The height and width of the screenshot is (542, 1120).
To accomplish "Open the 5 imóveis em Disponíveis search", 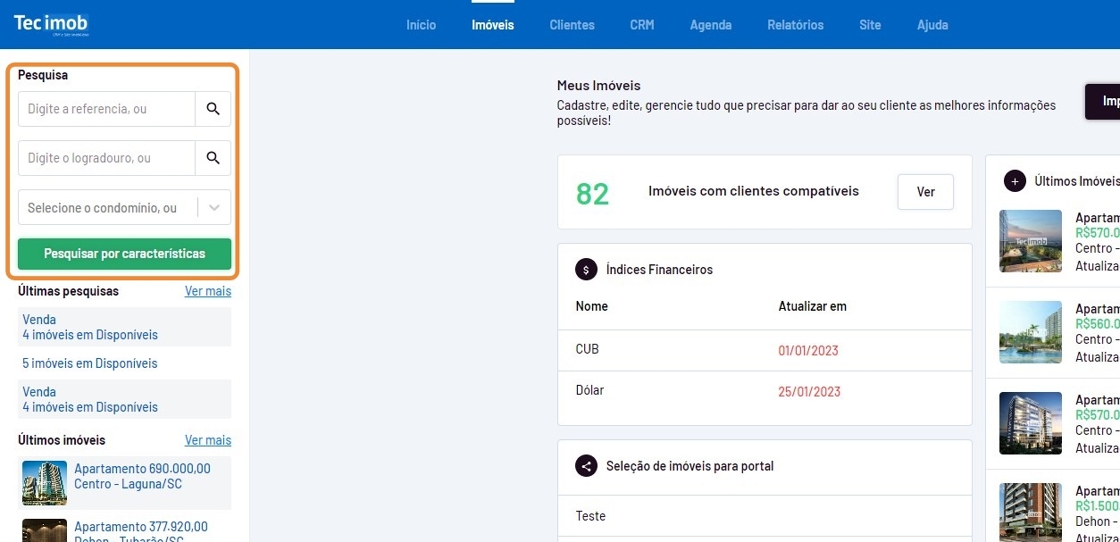I will click(90, 363).
